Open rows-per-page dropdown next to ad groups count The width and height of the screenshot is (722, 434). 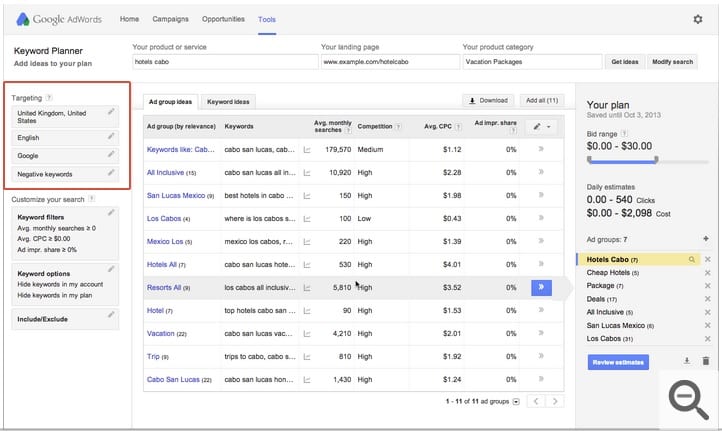516,402
